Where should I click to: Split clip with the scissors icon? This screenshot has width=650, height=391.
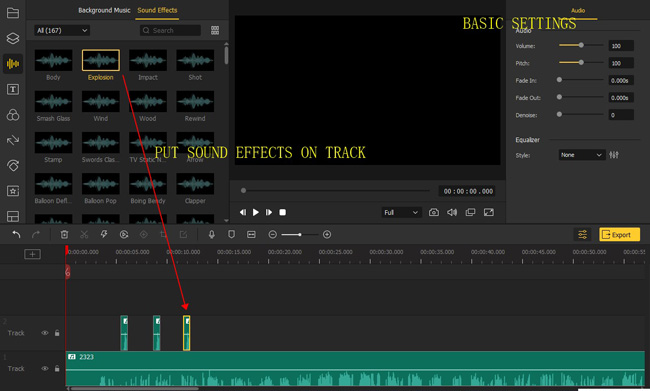84,235
